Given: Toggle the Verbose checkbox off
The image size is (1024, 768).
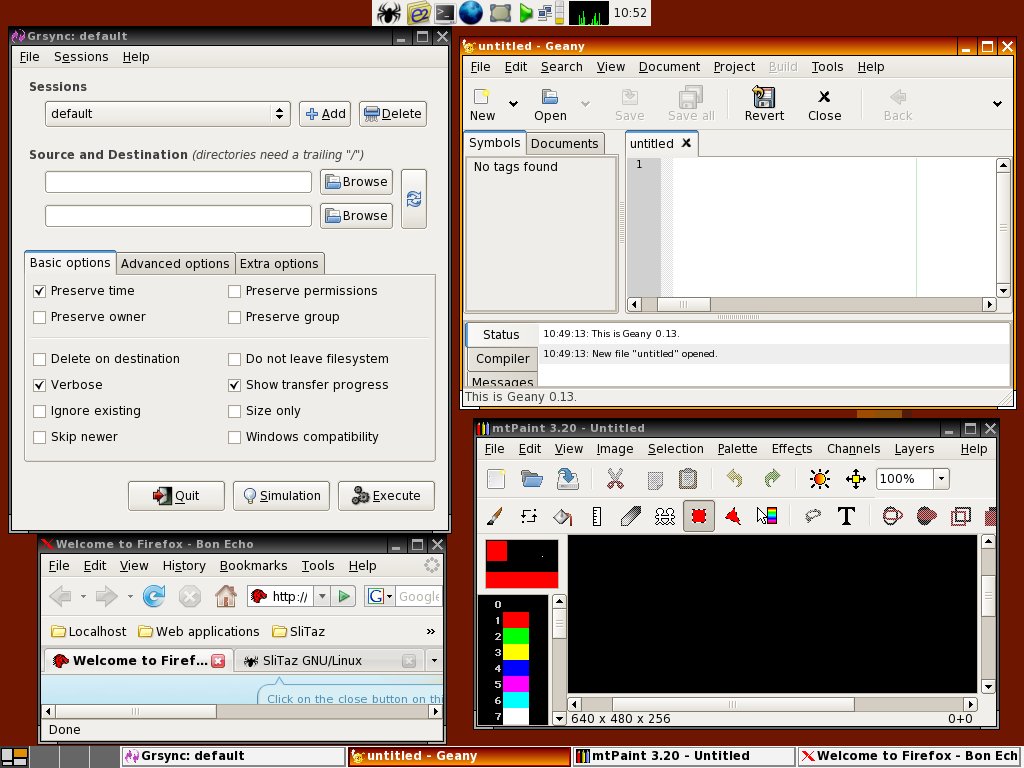Looking at the screenshot, I should [40, 385].
